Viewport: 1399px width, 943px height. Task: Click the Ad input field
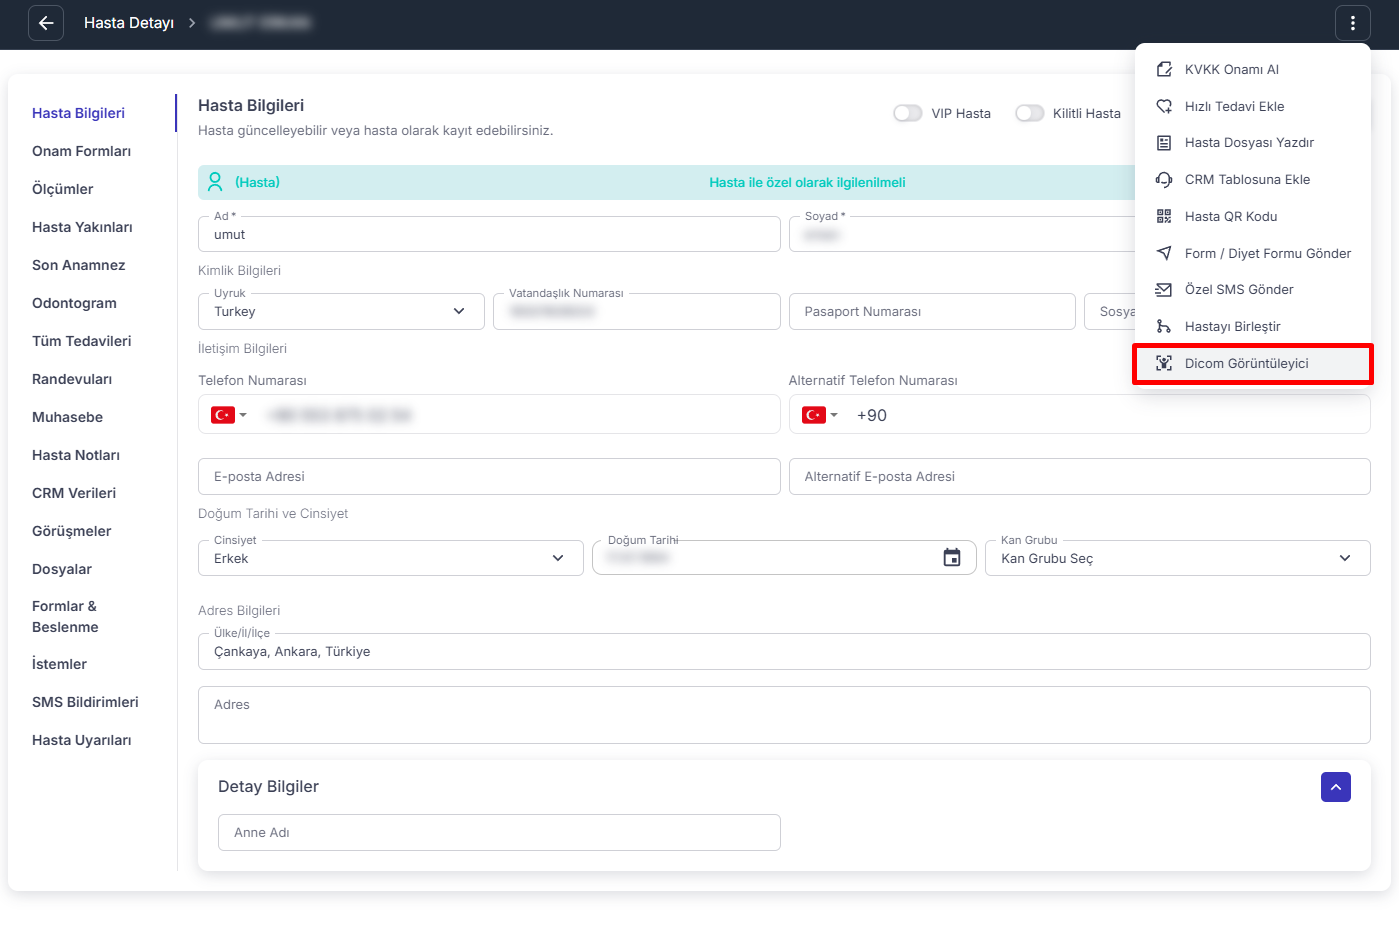point(489,234)
